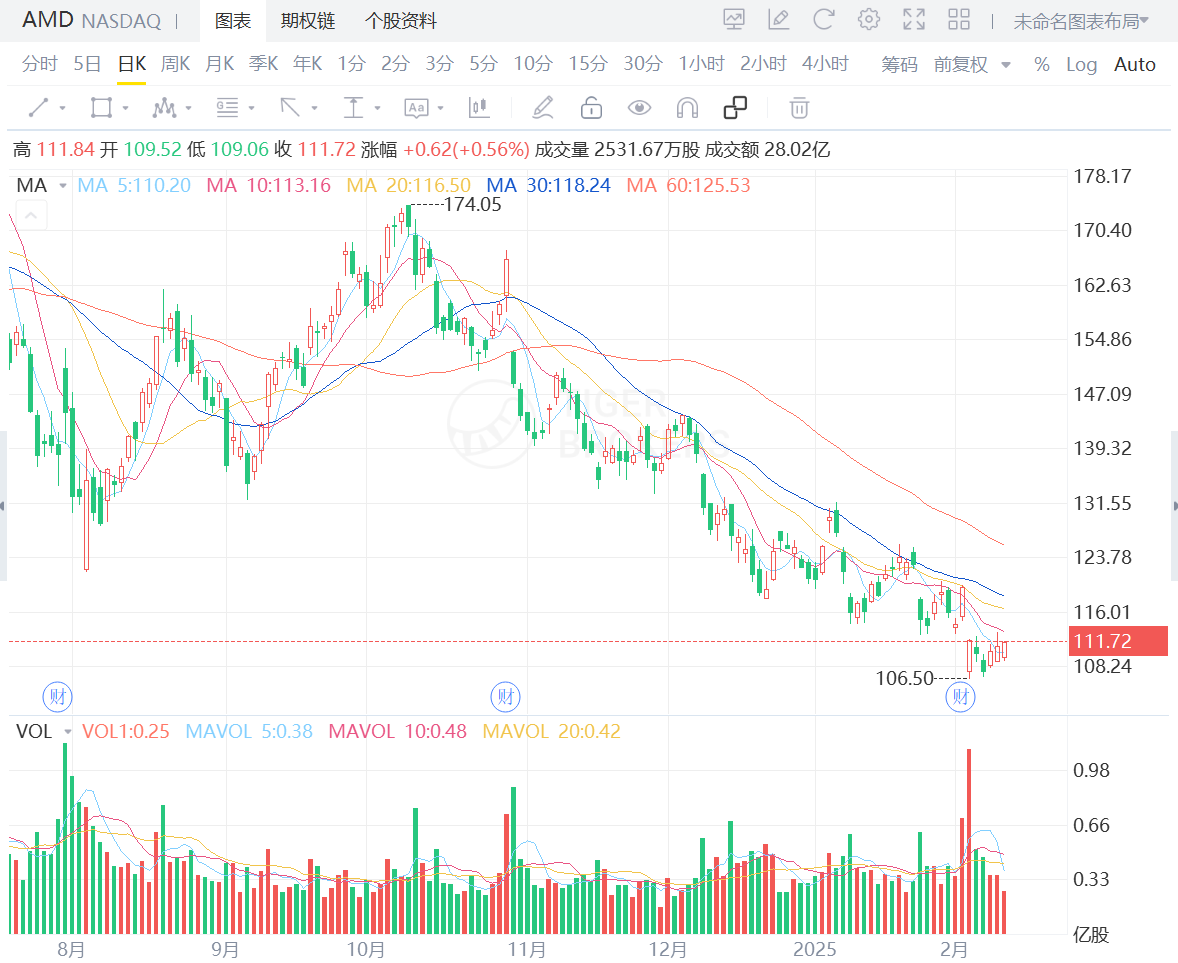This screenshot has width=1178, height=963.
Task: Click the edit pencil icon in header
Action: pyautogui.click(x=779, y=20)
